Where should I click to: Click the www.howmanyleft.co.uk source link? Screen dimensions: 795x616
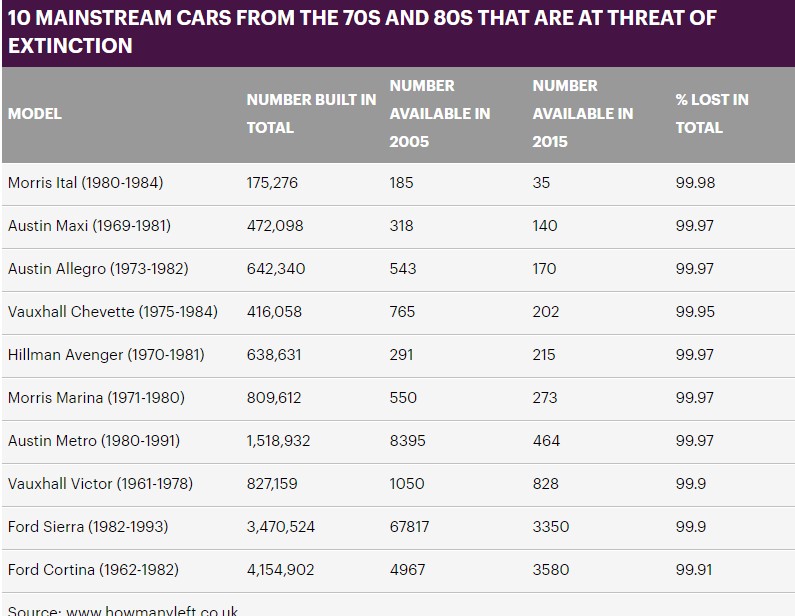coord(152,610)
